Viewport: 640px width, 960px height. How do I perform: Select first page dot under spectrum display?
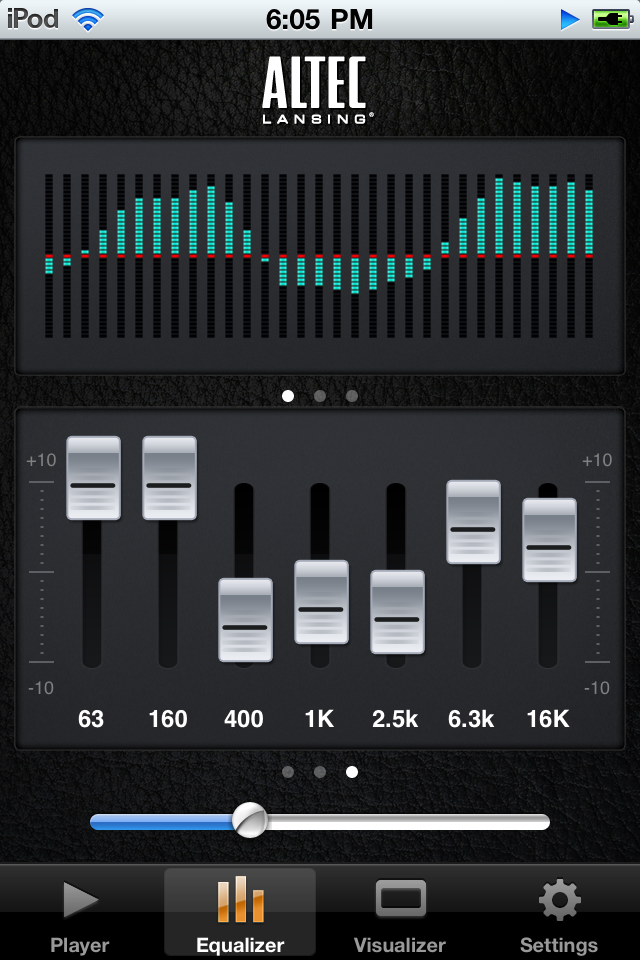coord(288,396)
